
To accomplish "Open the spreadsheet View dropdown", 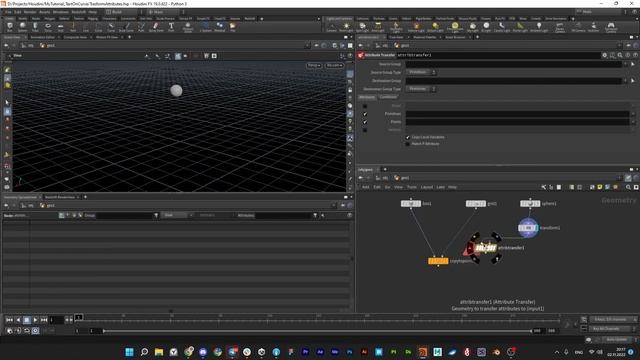I will [178, 215].
